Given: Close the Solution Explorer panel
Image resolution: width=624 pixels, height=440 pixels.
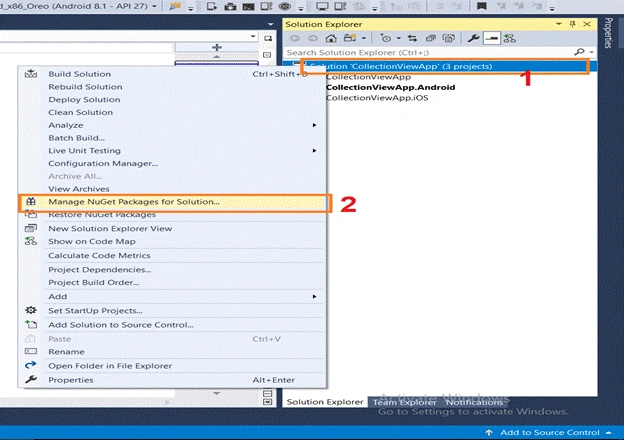Looking at the screenshot, I should (x=587, y=24).
